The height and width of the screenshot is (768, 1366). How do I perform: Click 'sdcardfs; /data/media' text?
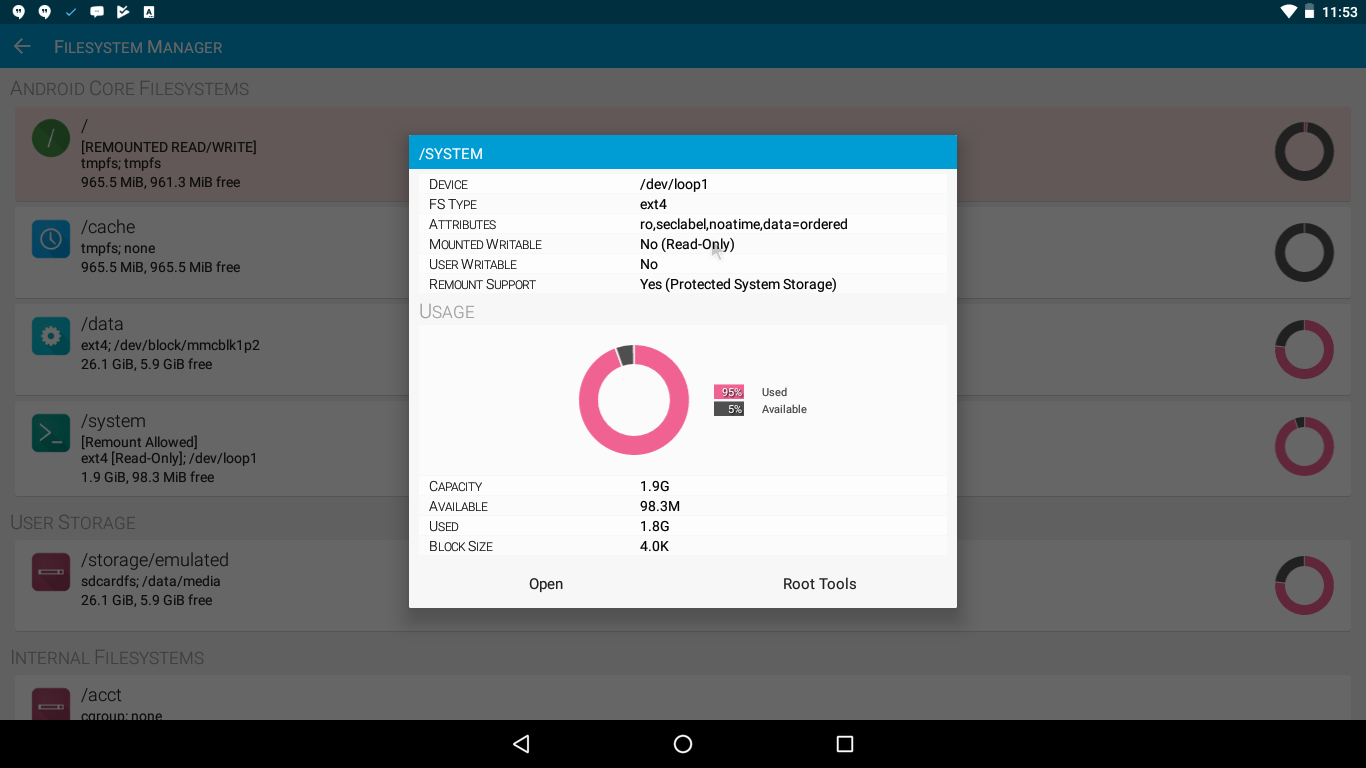[151, 581]
